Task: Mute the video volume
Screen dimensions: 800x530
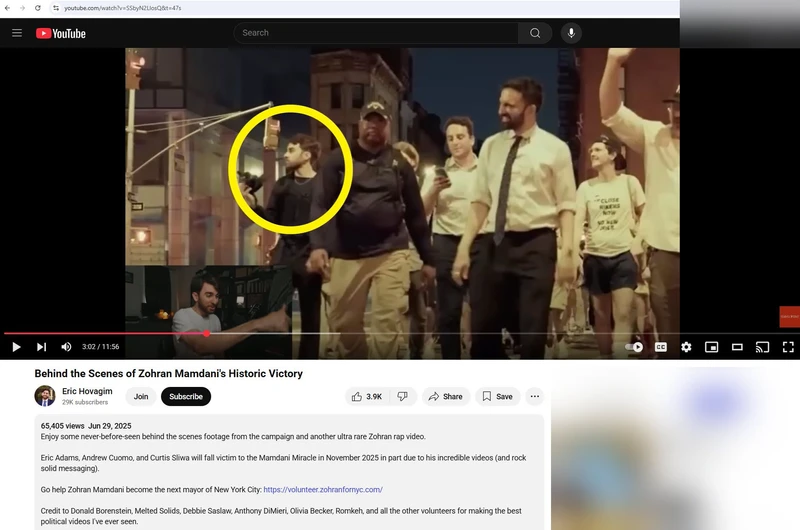Action: (x=66, y=347)
